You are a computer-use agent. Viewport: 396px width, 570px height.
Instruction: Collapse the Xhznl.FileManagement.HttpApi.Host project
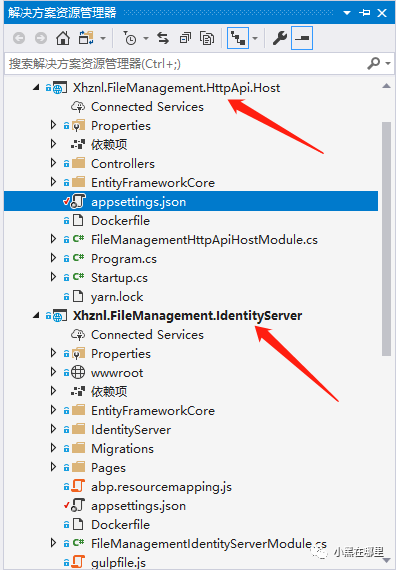[36, 88]
